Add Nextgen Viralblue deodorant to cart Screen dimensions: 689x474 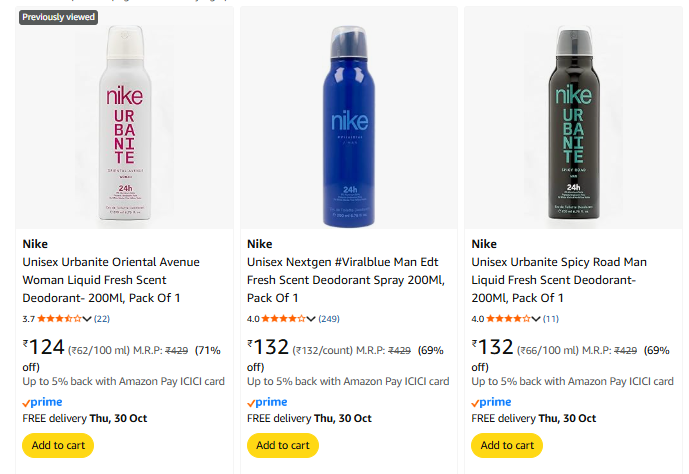pos(283,445)
